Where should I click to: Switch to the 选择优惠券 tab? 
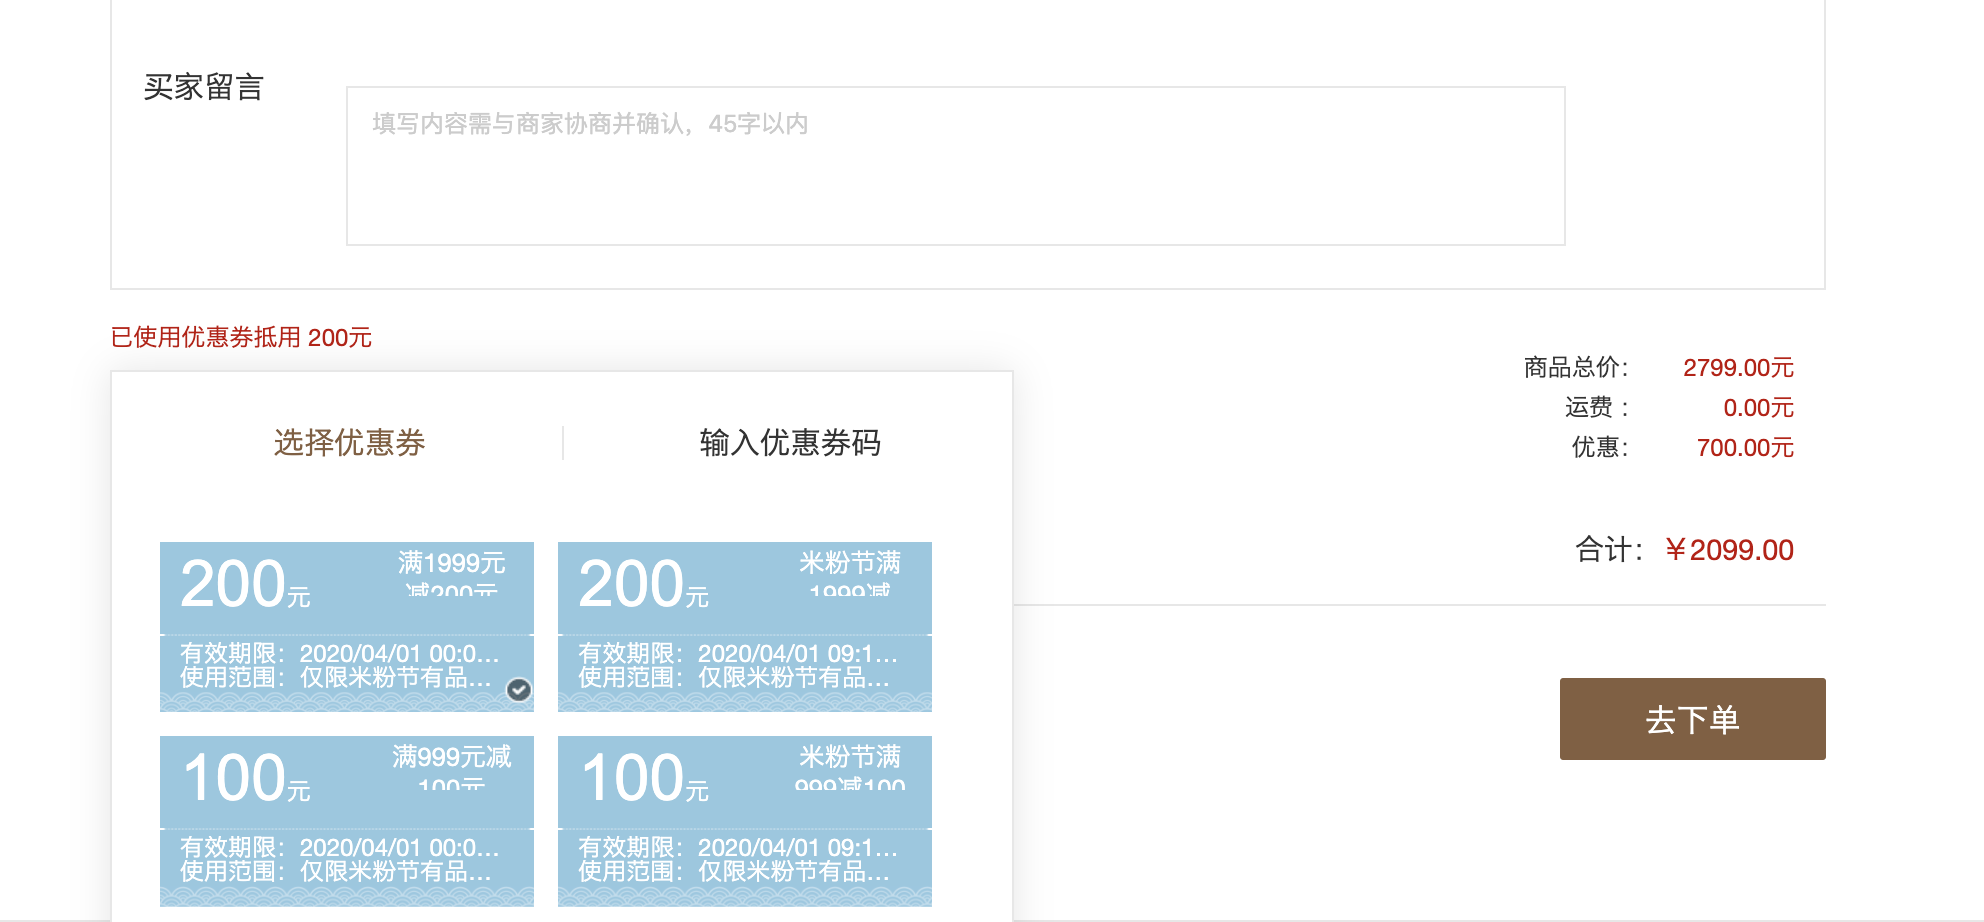(x=349, y=442)
